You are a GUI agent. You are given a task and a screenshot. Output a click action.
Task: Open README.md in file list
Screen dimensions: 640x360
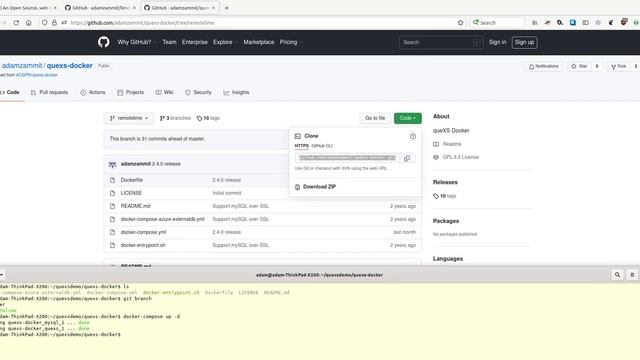pyautogui.click(x=136, y=206)
